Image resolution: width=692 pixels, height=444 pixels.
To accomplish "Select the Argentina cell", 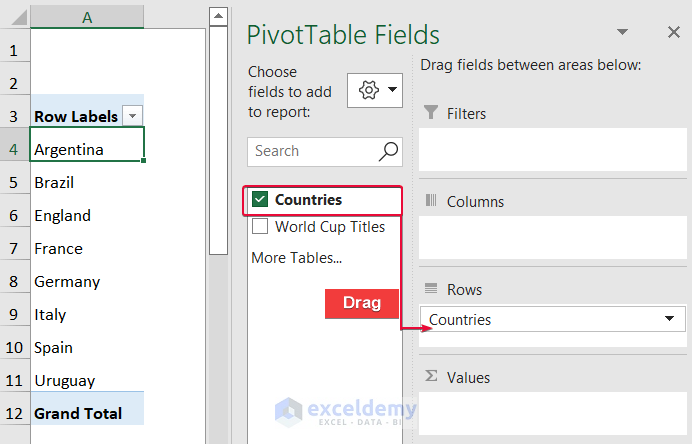I will pyautogui.click(x=88, y=150).
